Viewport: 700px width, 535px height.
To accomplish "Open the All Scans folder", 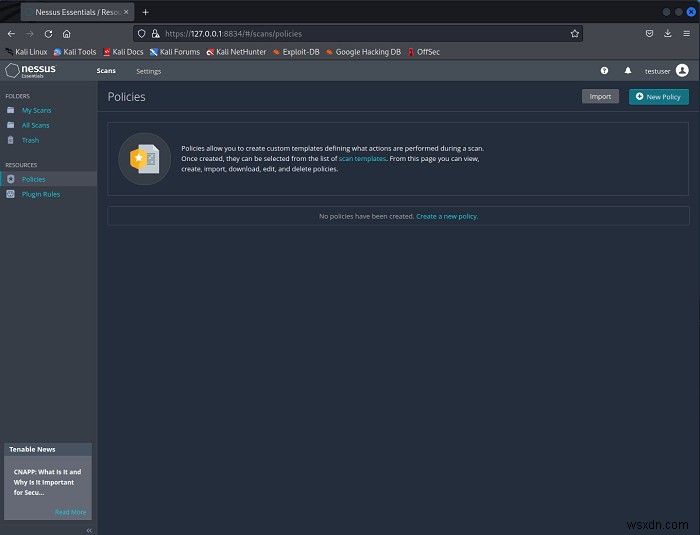I will 36,125.
